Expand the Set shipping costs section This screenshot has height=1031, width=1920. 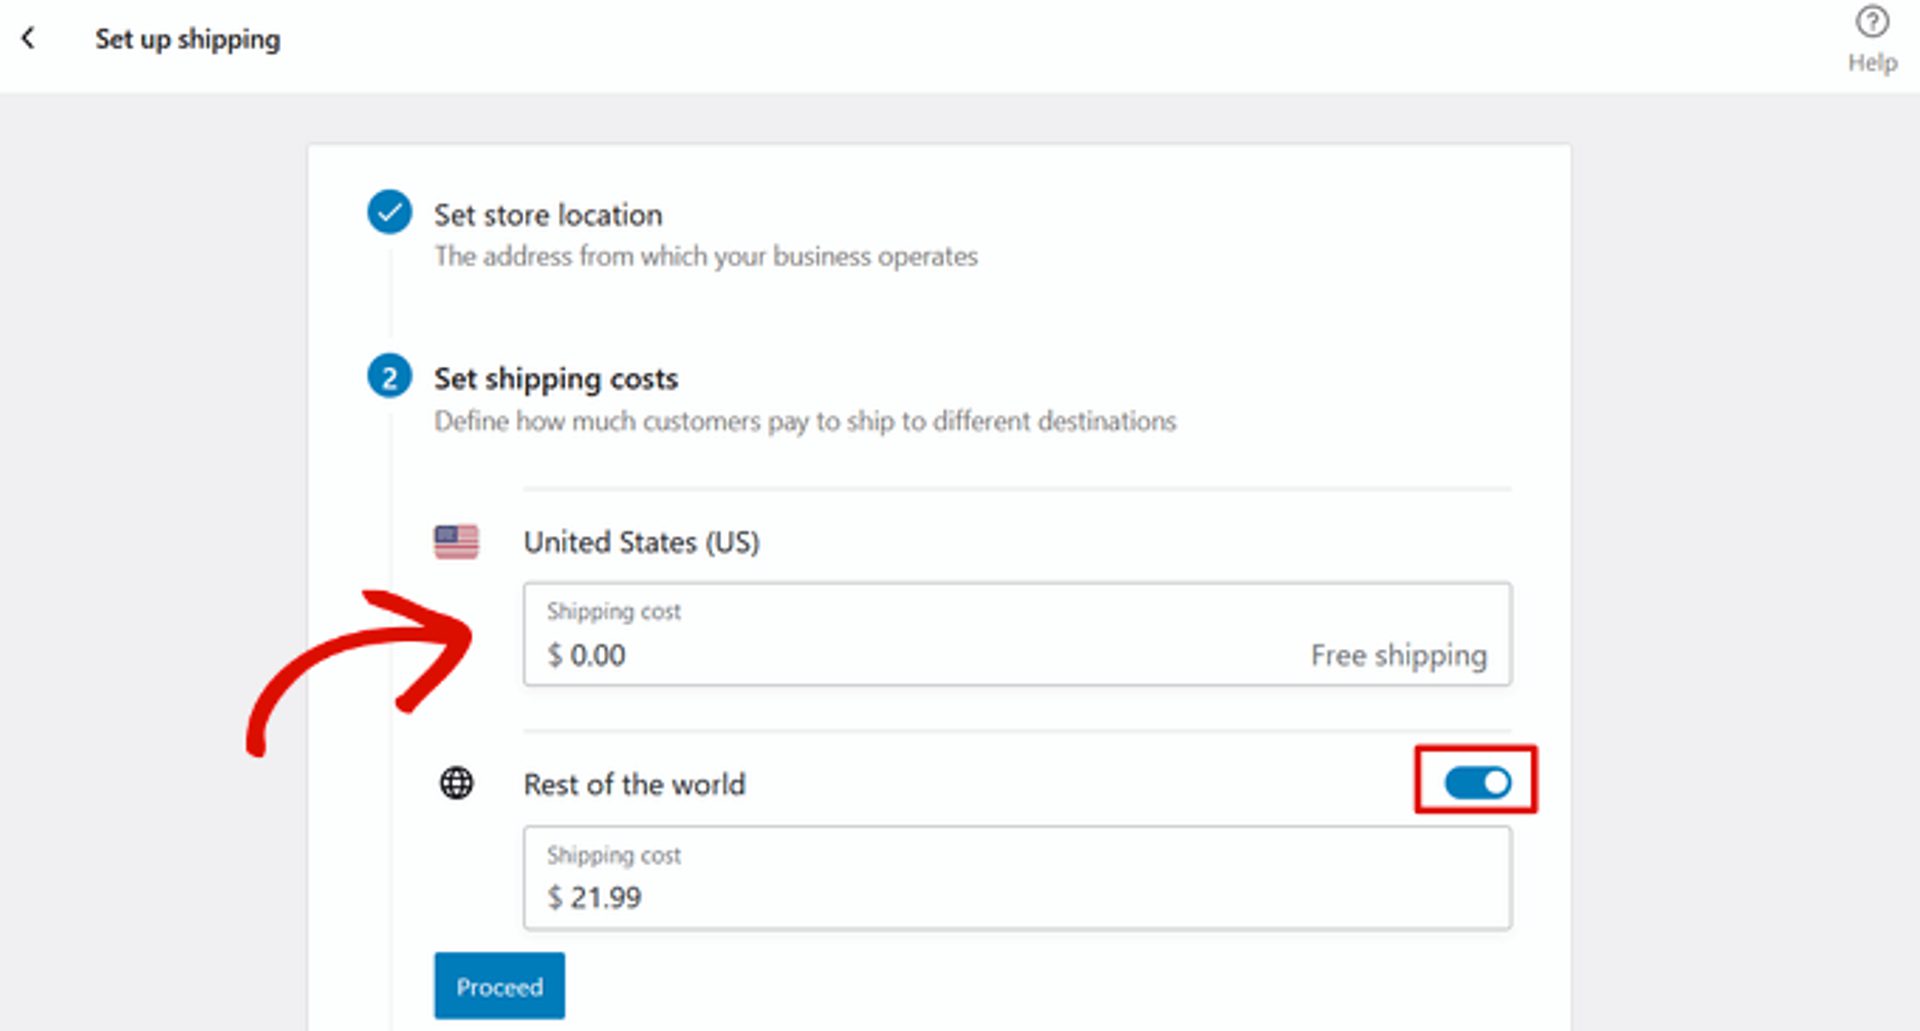pyautogui.click(x=556, y=378)
